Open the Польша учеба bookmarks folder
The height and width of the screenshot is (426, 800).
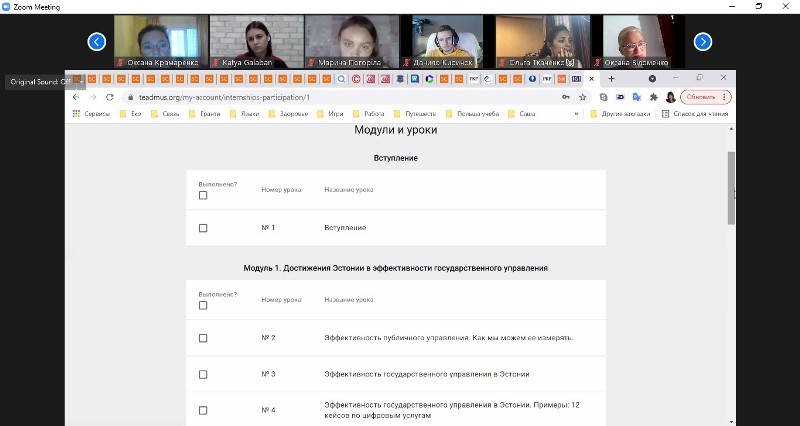pyautogui.click(x=472, y=114)
